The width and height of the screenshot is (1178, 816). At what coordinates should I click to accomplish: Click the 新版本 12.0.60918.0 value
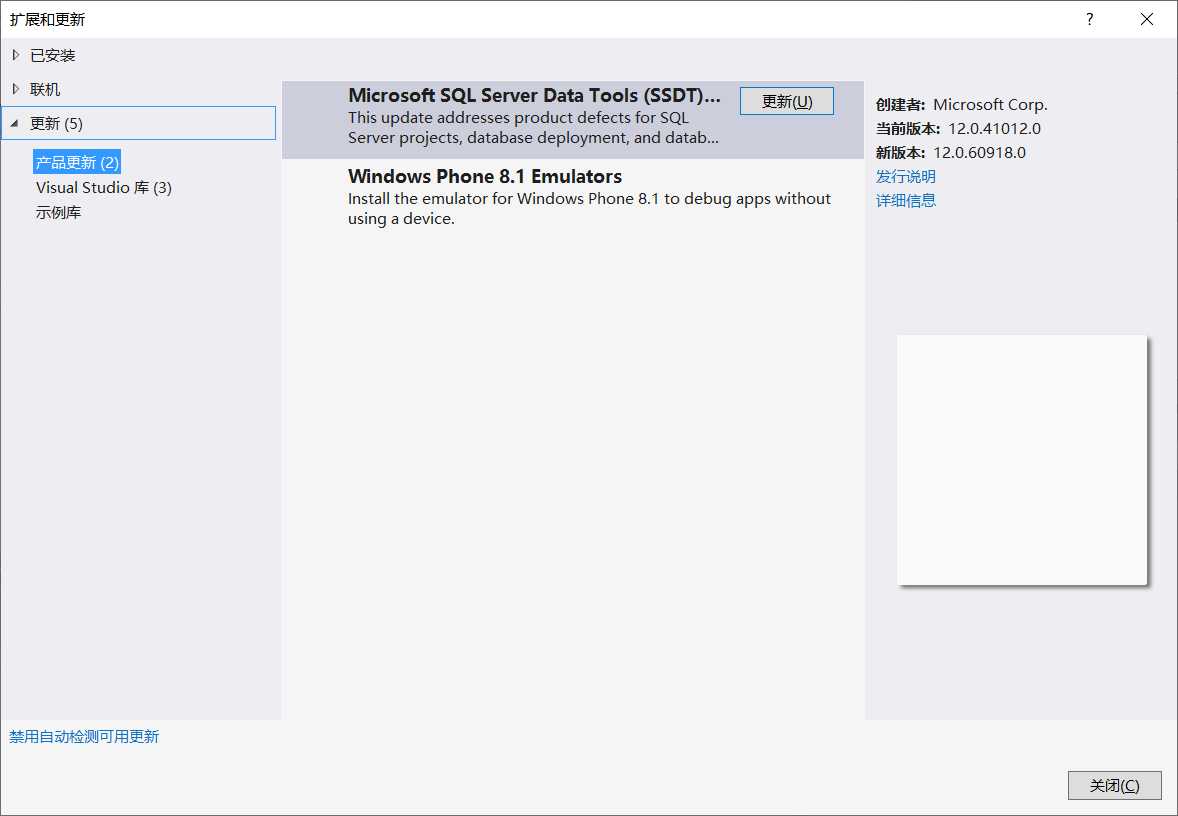click(979, 153)
